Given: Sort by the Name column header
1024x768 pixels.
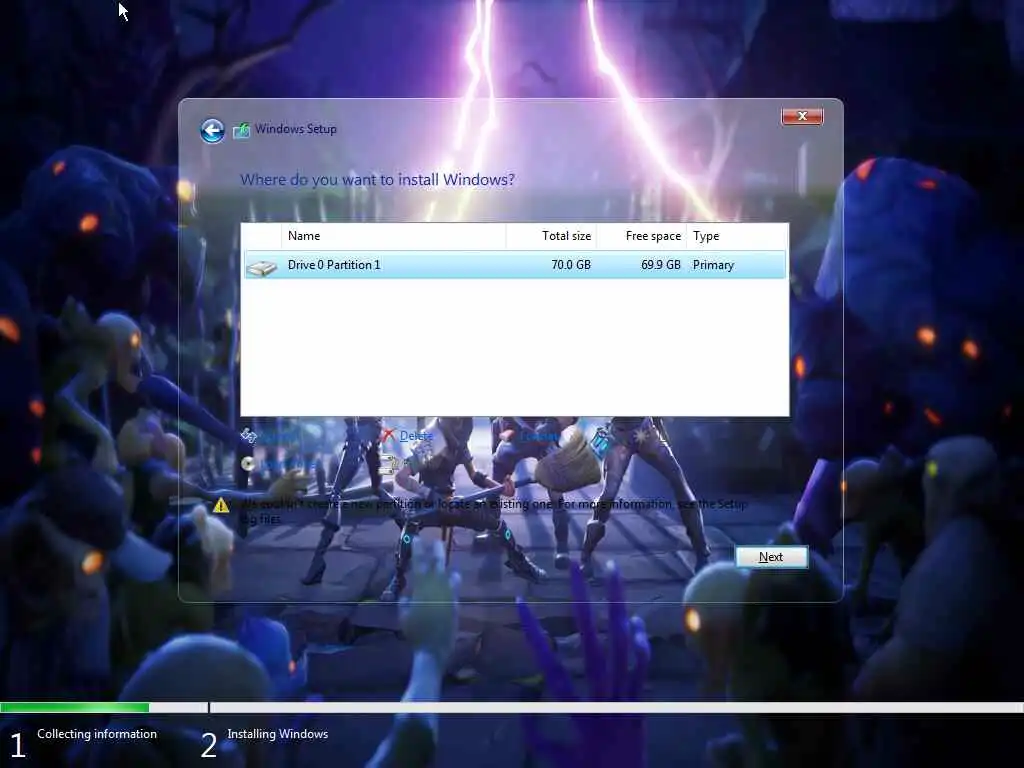Looking at the screenshot, I should pos(393,236).
